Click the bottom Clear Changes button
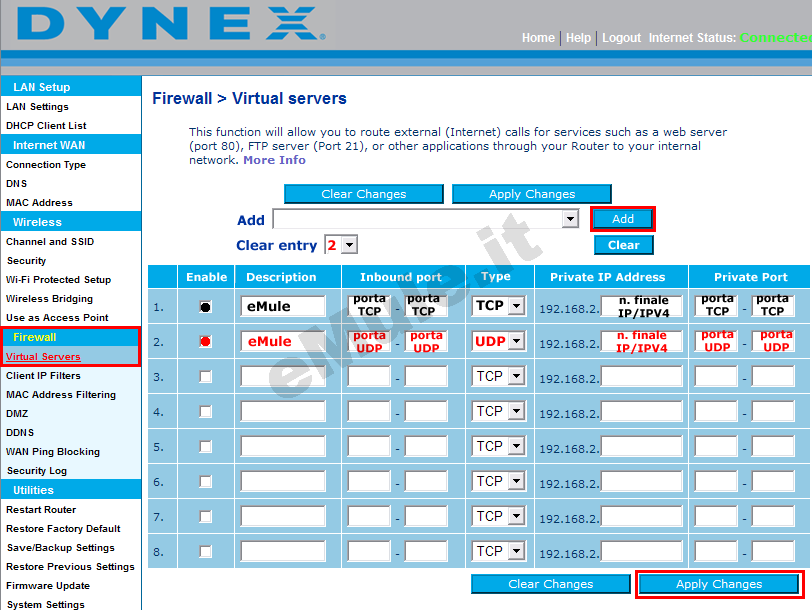812x610 pixels. pos(550,584)
